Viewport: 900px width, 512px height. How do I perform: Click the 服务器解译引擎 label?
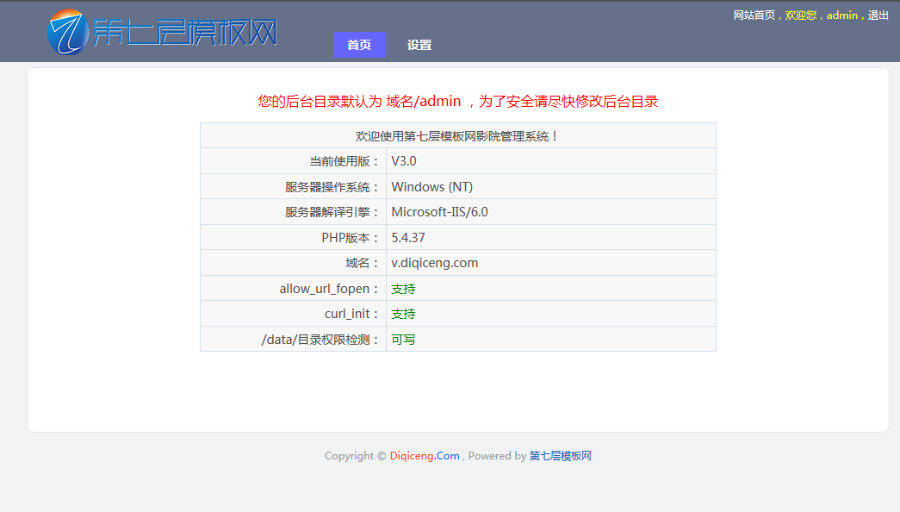point(332,212)
